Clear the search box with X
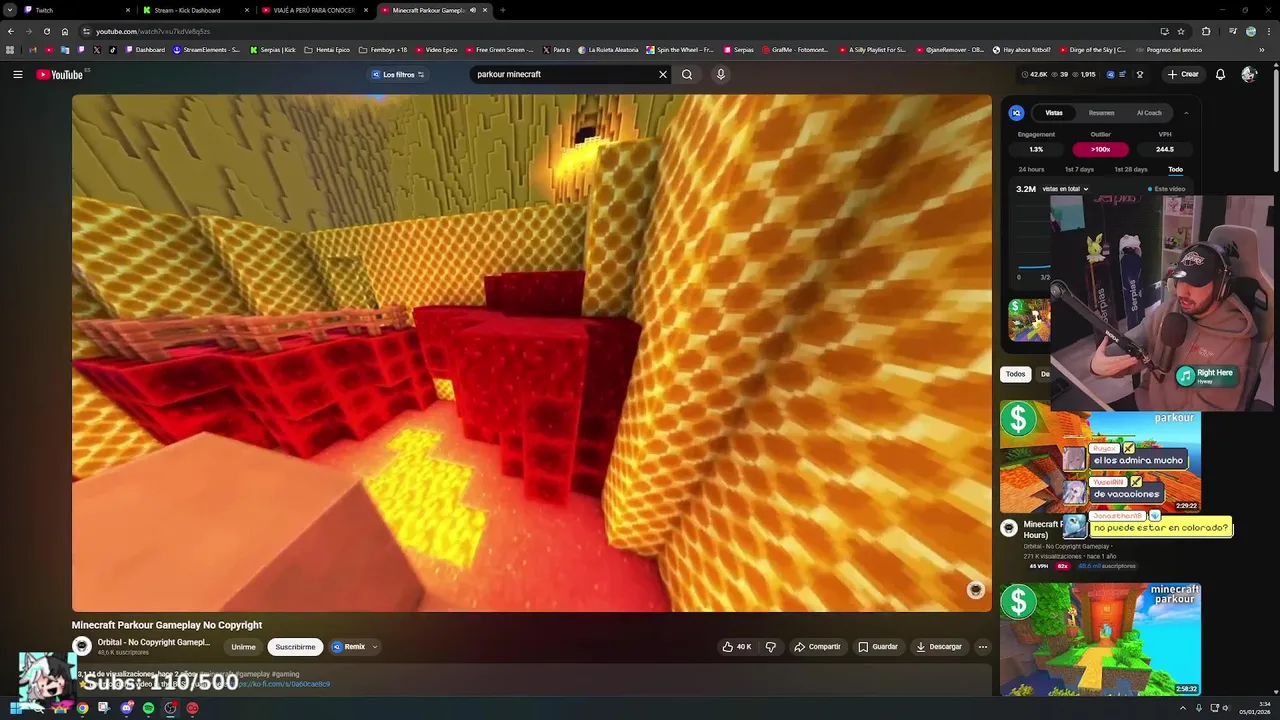 [x=662, y=74]
